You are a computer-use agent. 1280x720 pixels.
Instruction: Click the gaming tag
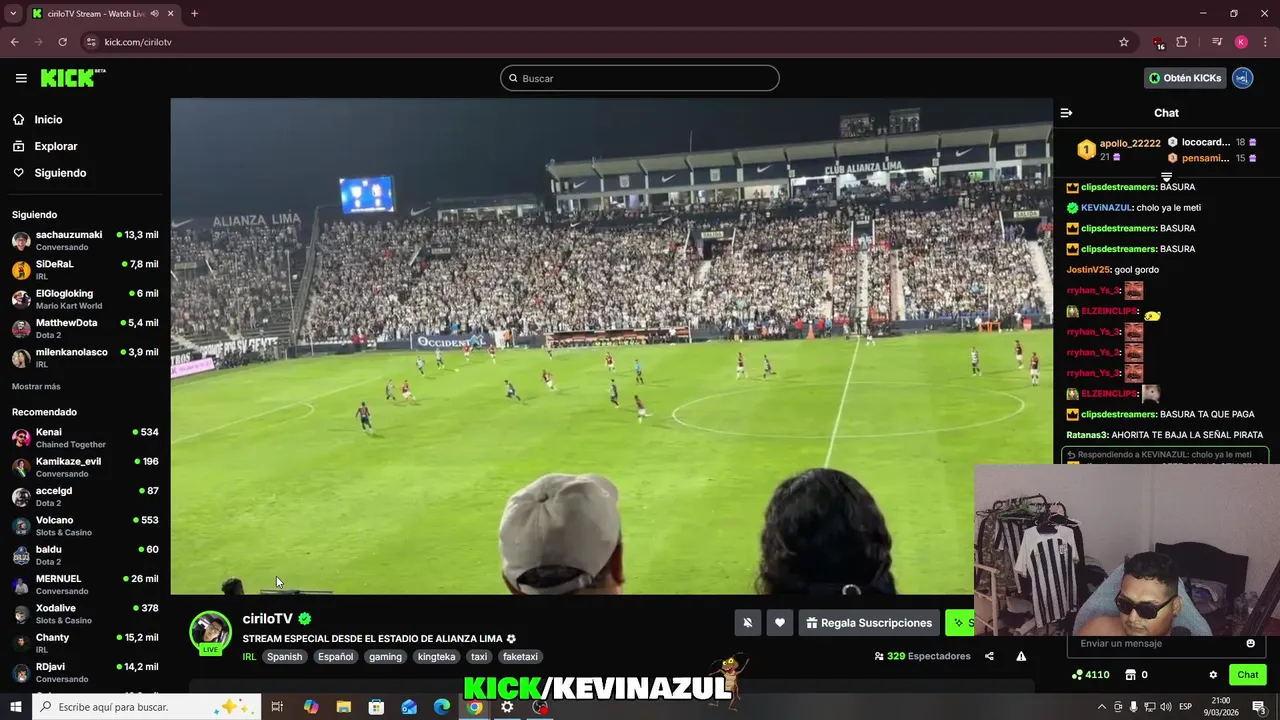pyautogui.click(x=385, y=657)
